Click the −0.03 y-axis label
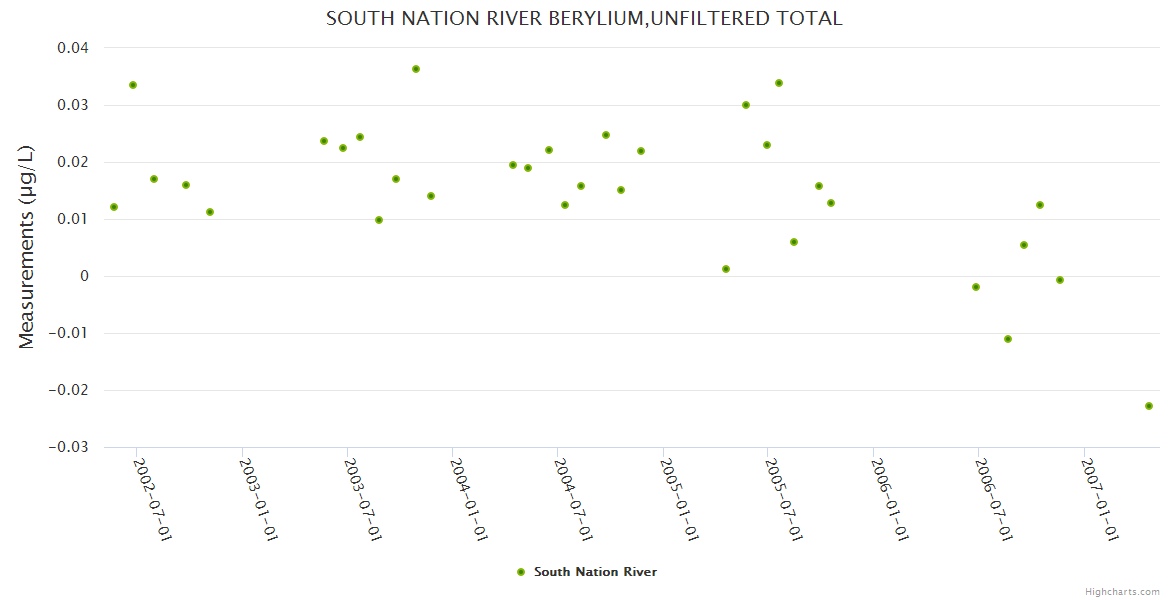 tap(68, 447)
